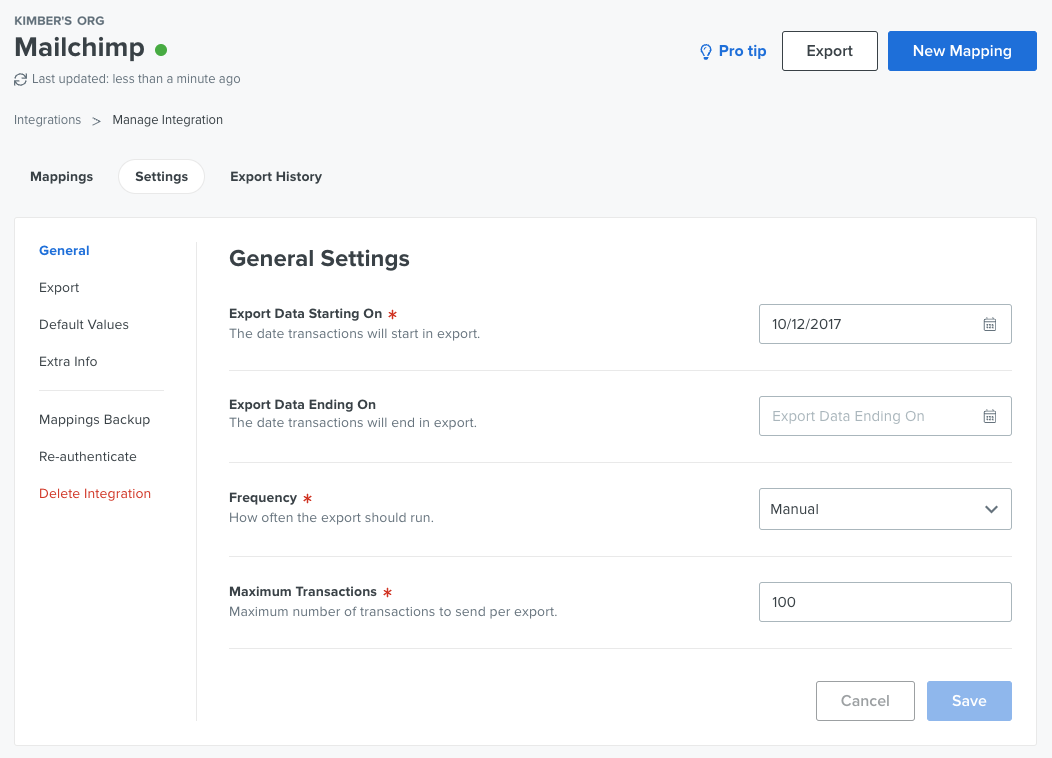Click the New Mapping button
This screenshot has width=1052, height=758.
[962, 51]
